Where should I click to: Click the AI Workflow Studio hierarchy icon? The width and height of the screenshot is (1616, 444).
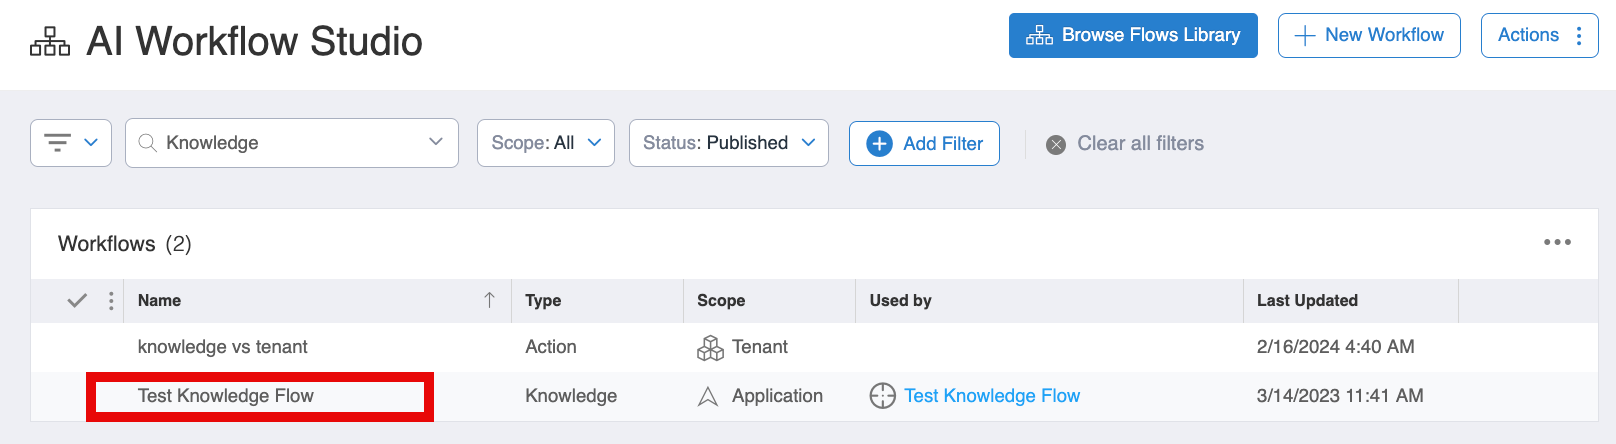(50, 42)
